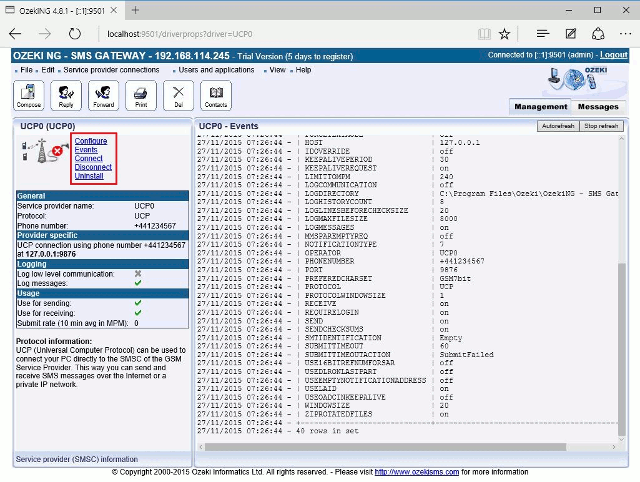
Task: Open the Contacts toolbar icon
Action: [x=216, y=96]
